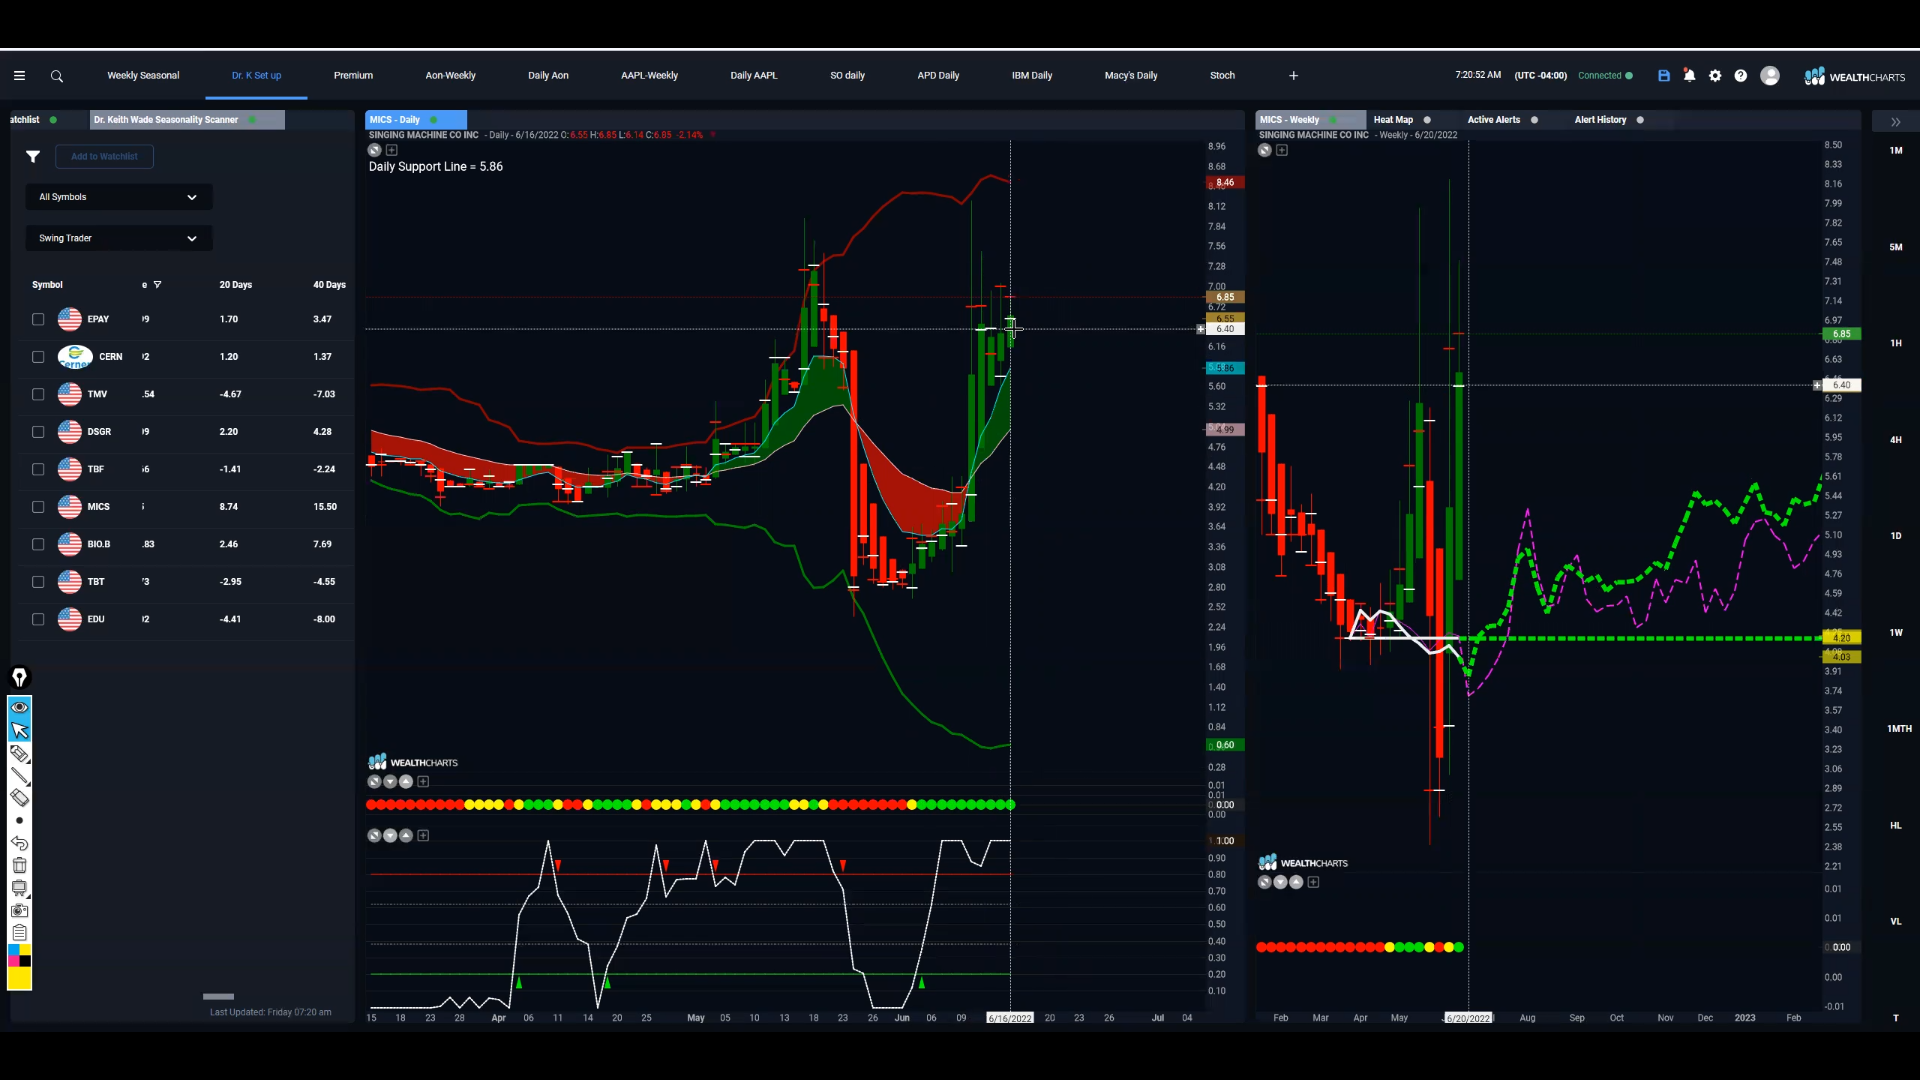Pick the cyan color swatch
The height and width of the screenshot is (1080, 1920).
click(14, 949)
